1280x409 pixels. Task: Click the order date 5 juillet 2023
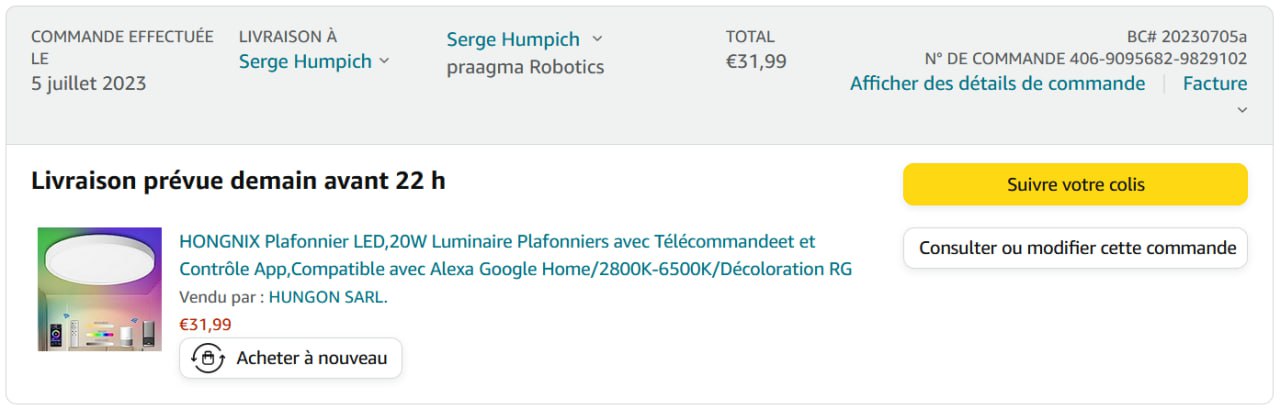tap(89, 84)
